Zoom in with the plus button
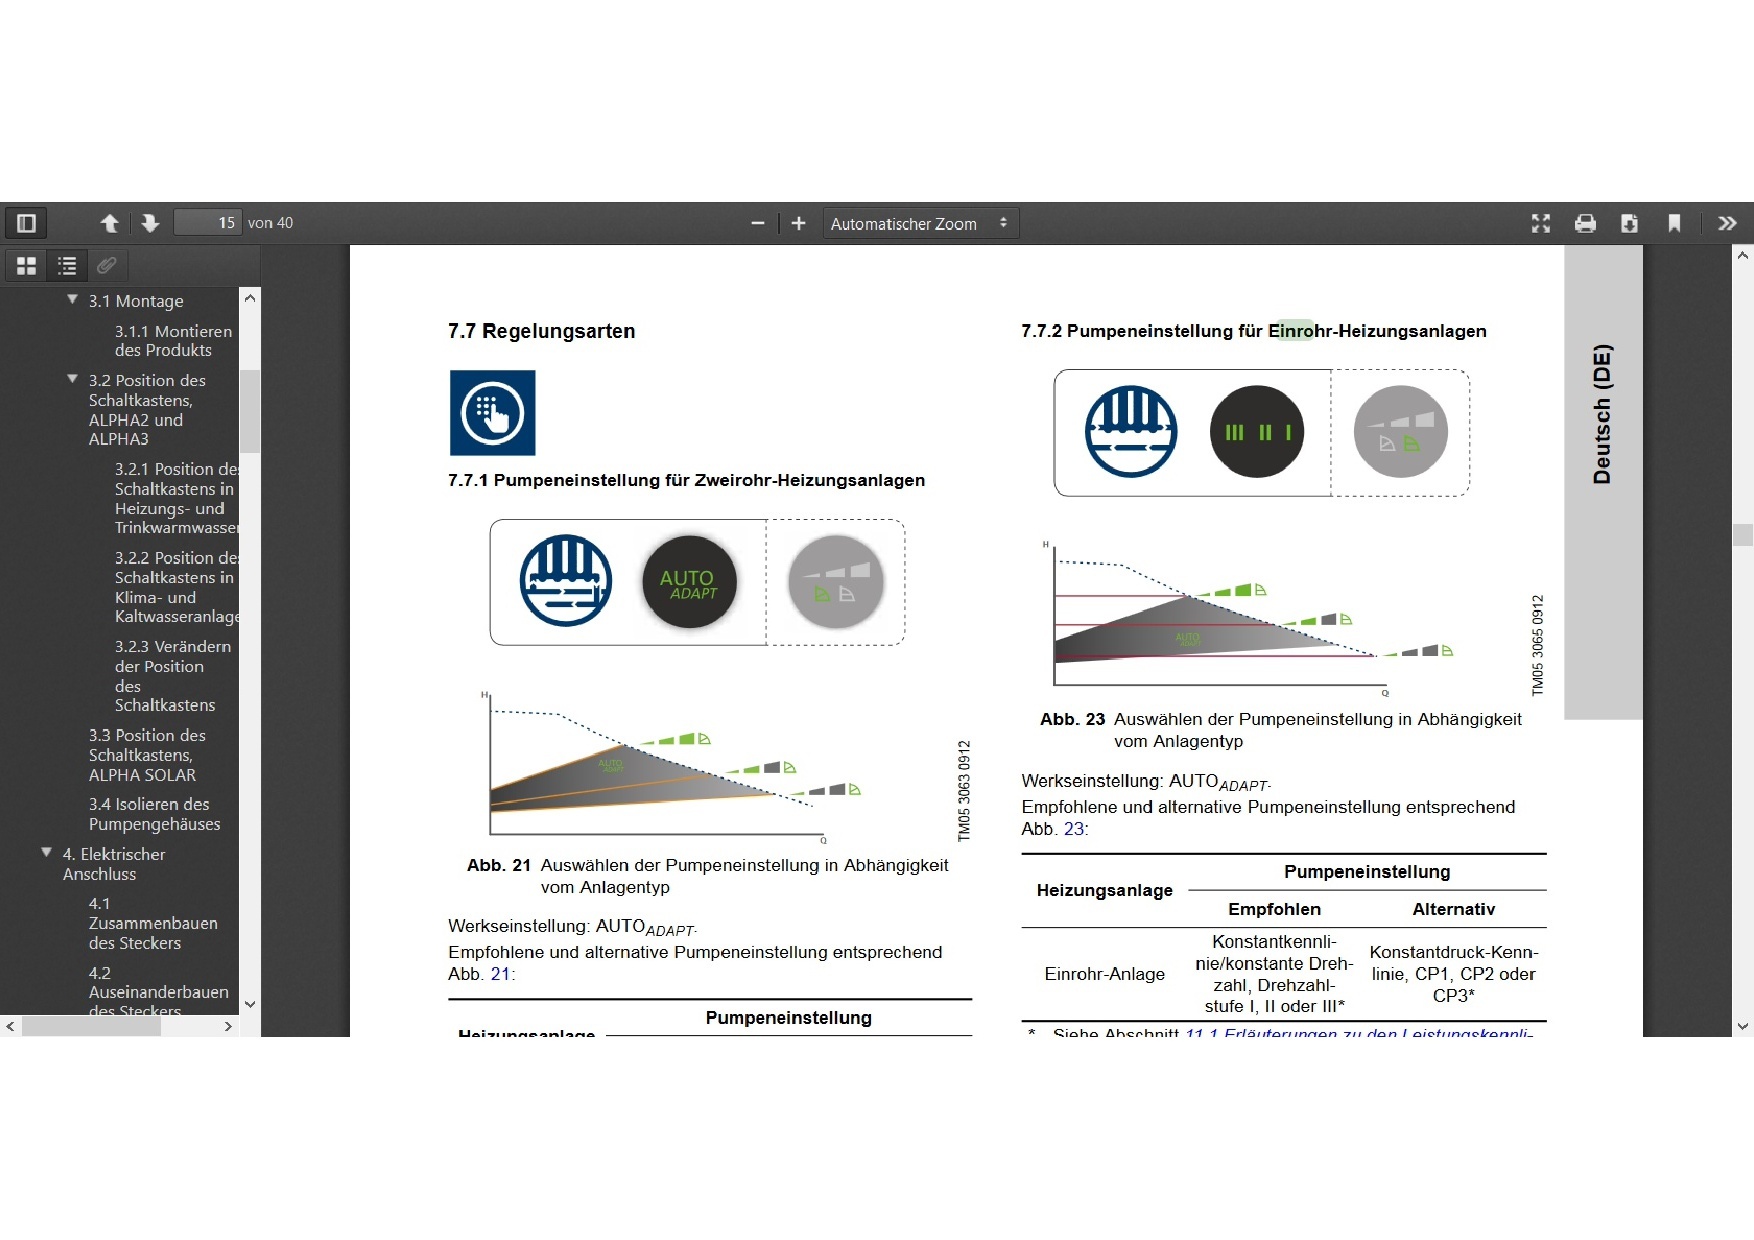Viewport: 1754px width, 1240px height. (x=798, y=223)
